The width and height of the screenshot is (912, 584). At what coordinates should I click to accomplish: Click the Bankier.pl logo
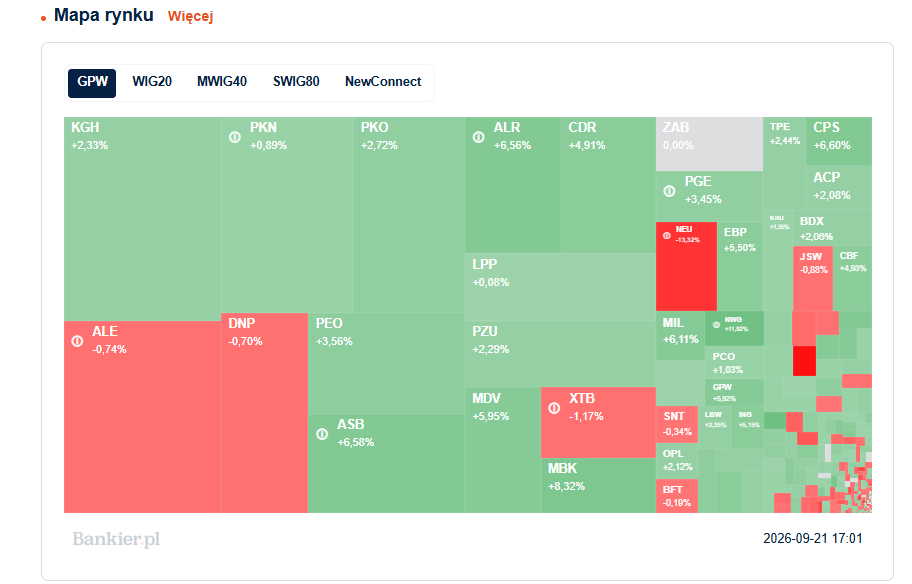click(116, 539)
